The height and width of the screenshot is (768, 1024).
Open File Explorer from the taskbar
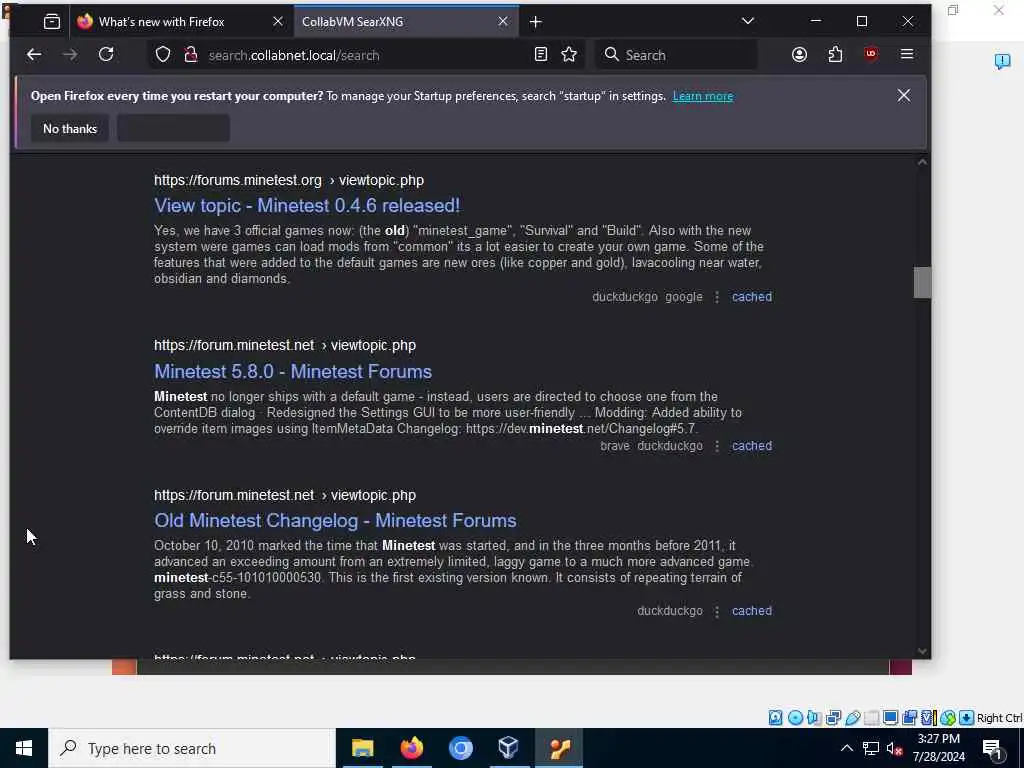(x=362, y=748)
